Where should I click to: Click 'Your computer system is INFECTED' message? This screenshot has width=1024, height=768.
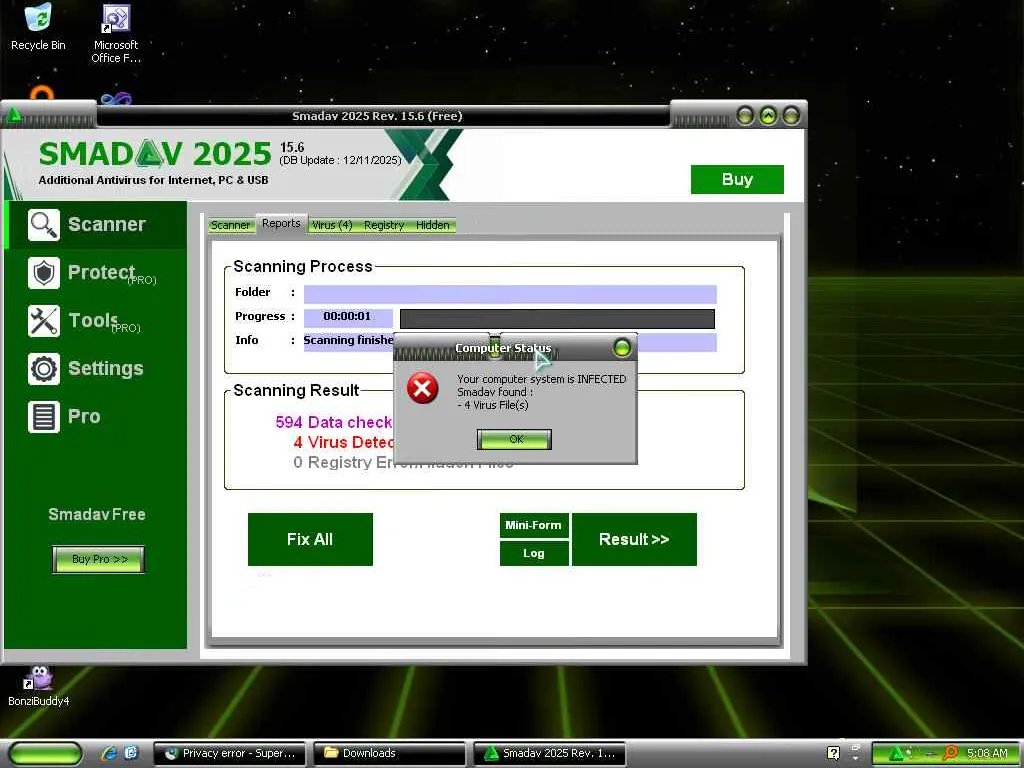click(x=541, y=379)
